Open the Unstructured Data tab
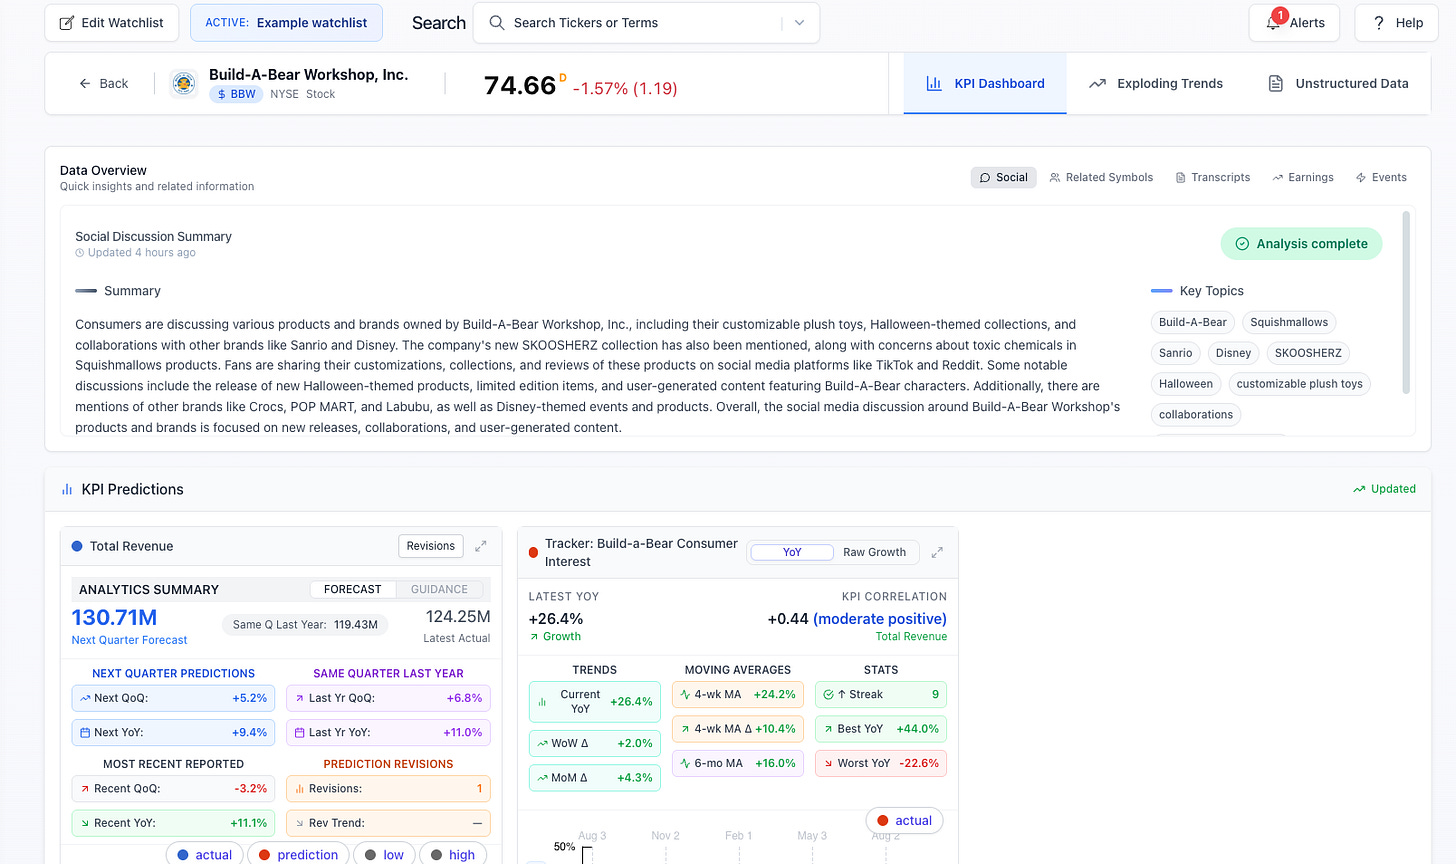The image size is (1456, 864). [x=1338, y=84]
